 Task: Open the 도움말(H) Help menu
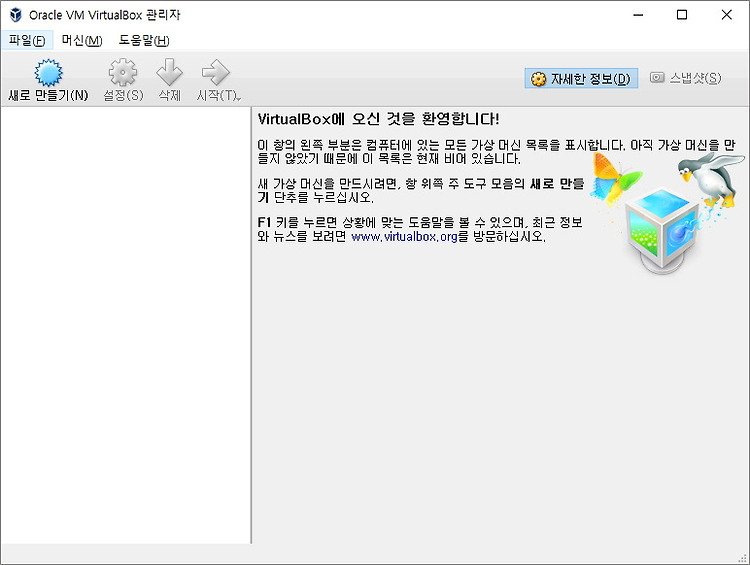coord(144,41)
